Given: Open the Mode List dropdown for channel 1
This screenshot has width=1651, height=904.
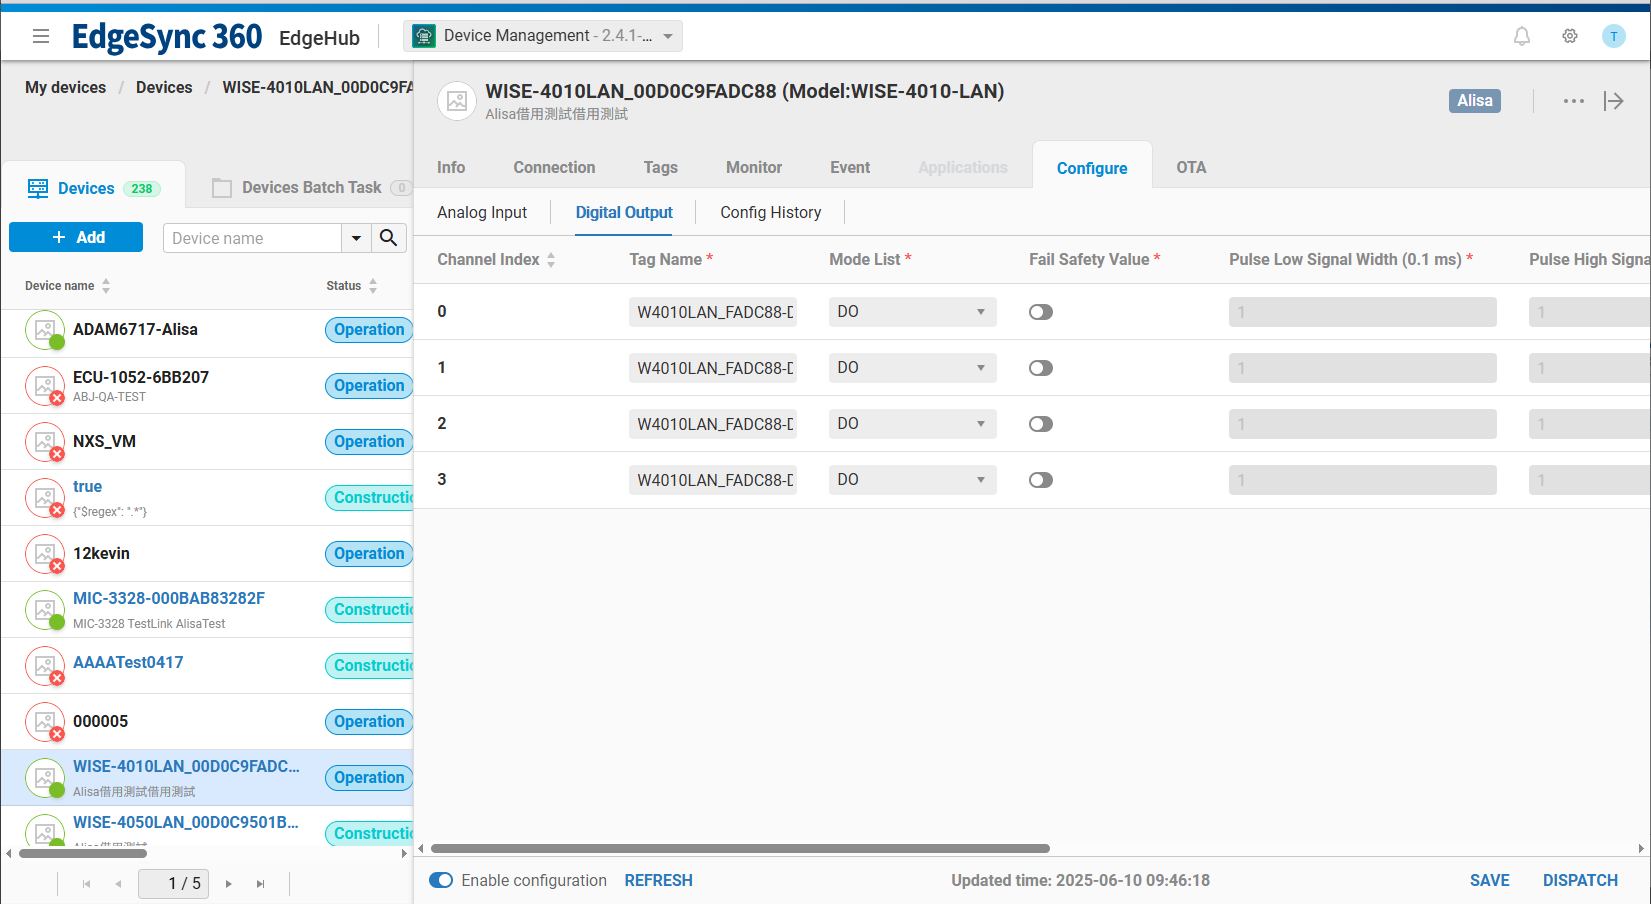Looking at the screenshot, I should pos(911,368).
